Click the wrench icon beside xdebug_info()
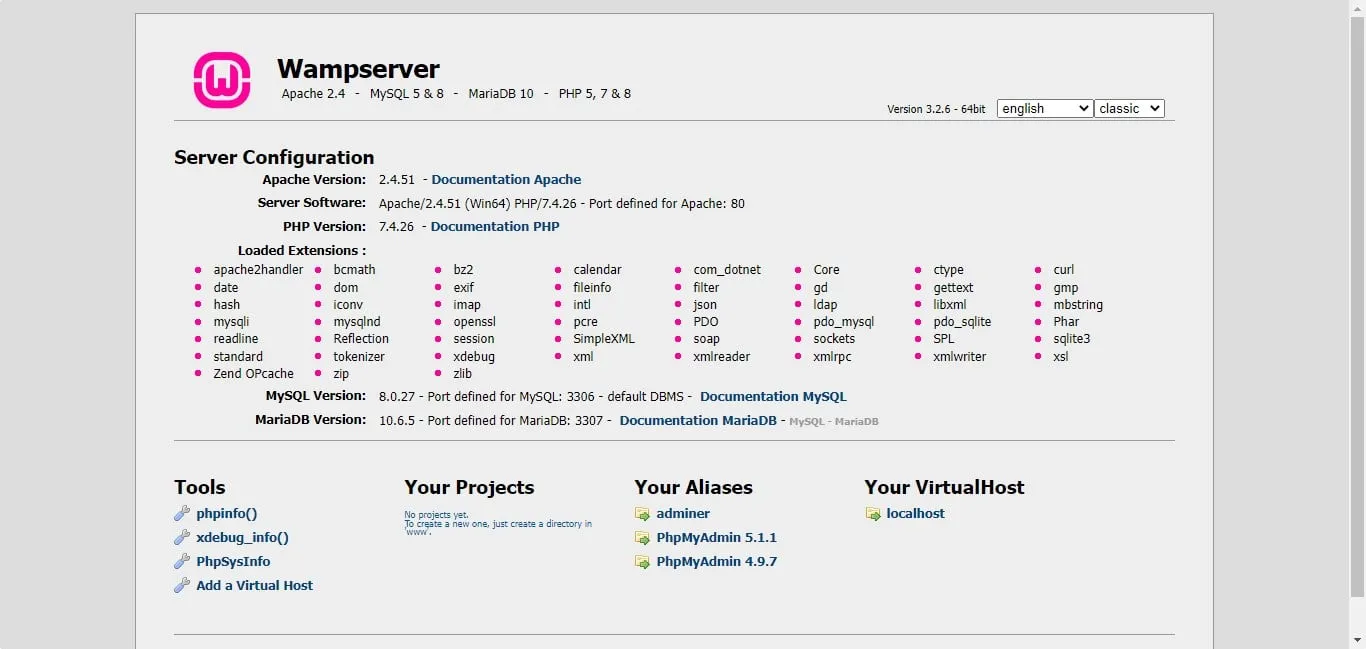 pyautogui.click(x=182, y=538)
